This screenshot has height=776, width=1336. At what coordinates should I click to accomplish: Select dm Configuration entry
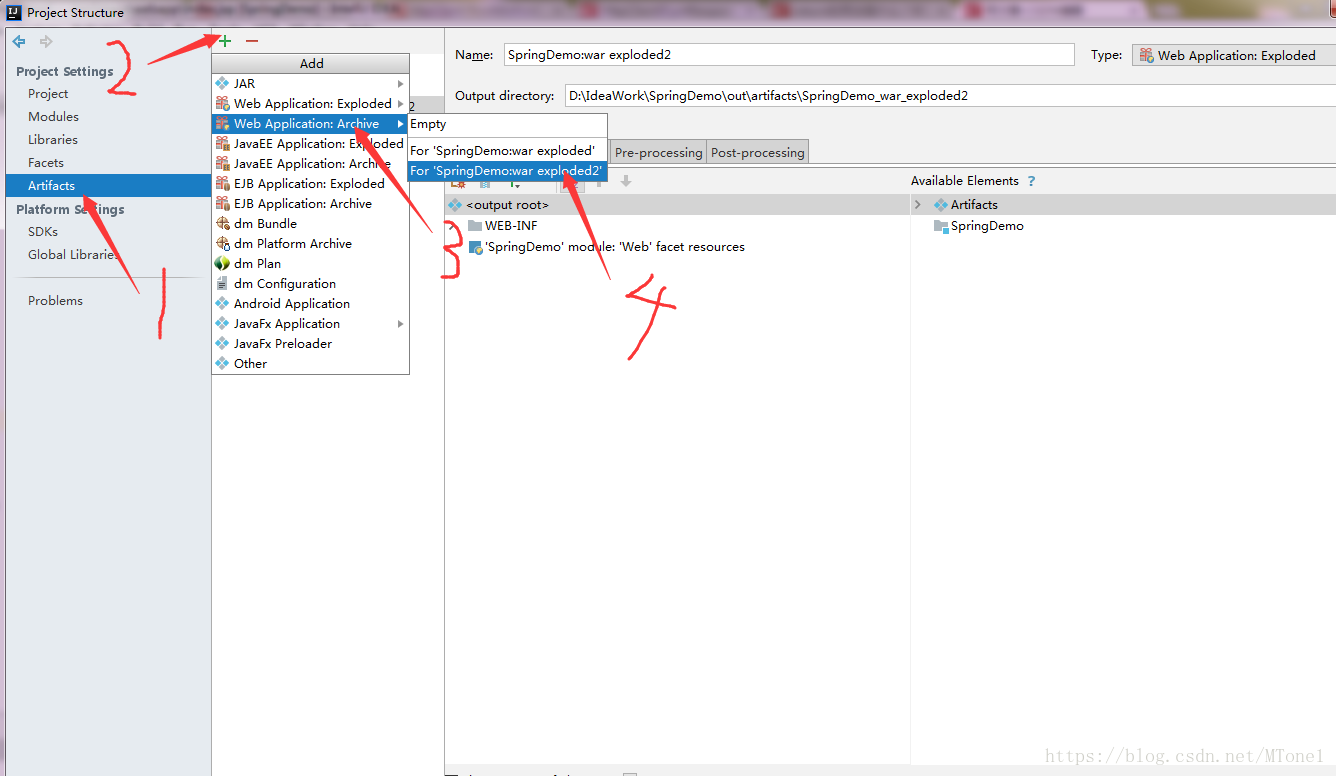[310, 283]
